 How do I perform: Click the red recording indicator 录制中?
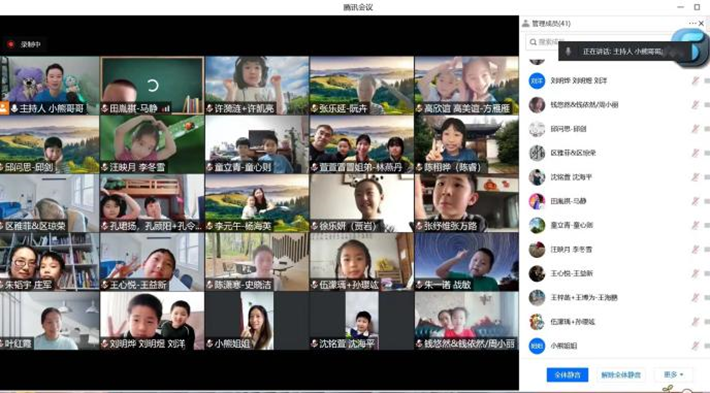point(10,44)
